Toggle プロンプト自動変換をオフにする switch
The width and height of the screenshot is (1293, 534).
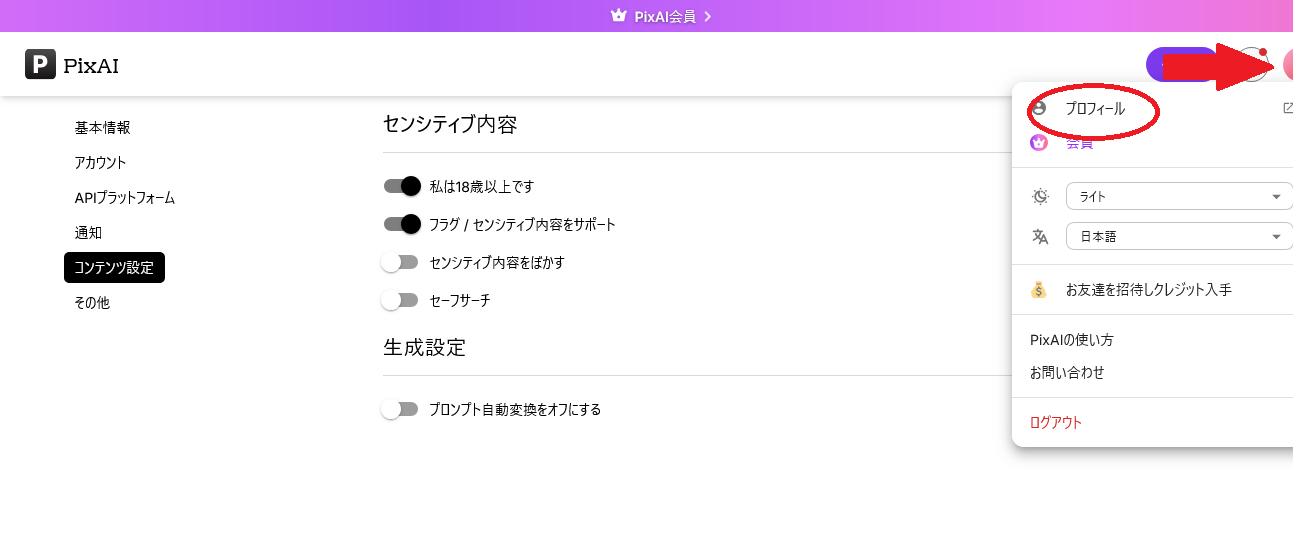pos(400,409)
